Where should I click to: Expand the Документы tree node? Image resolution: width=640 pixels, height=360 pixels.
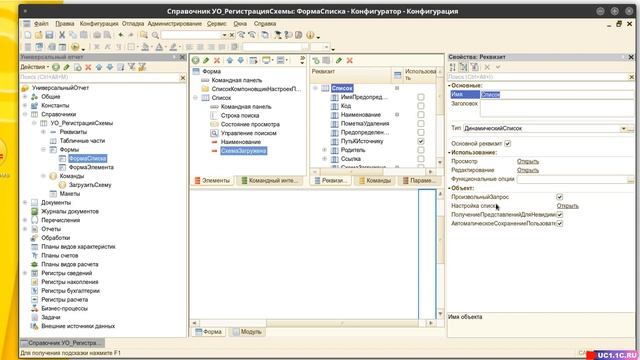[25, 202]
